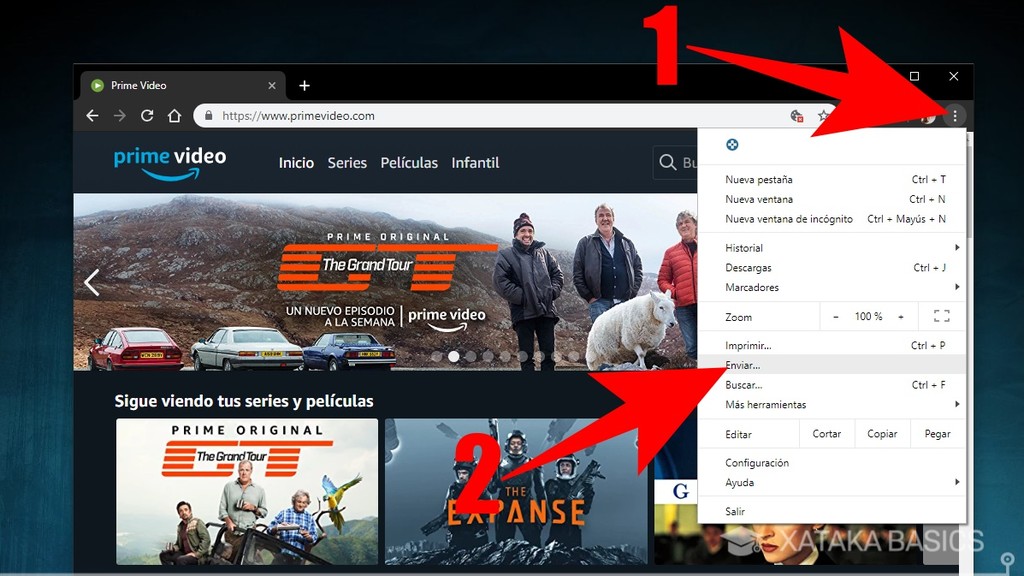Click the Copiar button in the menu

pos(882,433)
